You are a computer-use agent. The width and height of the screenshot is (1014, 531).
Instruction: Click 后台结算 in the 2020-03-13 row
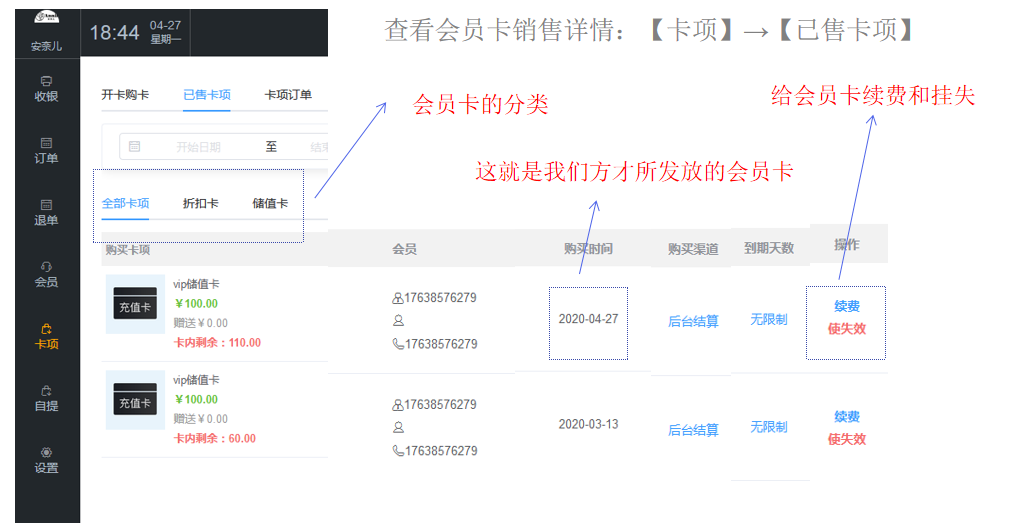click(693, 430)
